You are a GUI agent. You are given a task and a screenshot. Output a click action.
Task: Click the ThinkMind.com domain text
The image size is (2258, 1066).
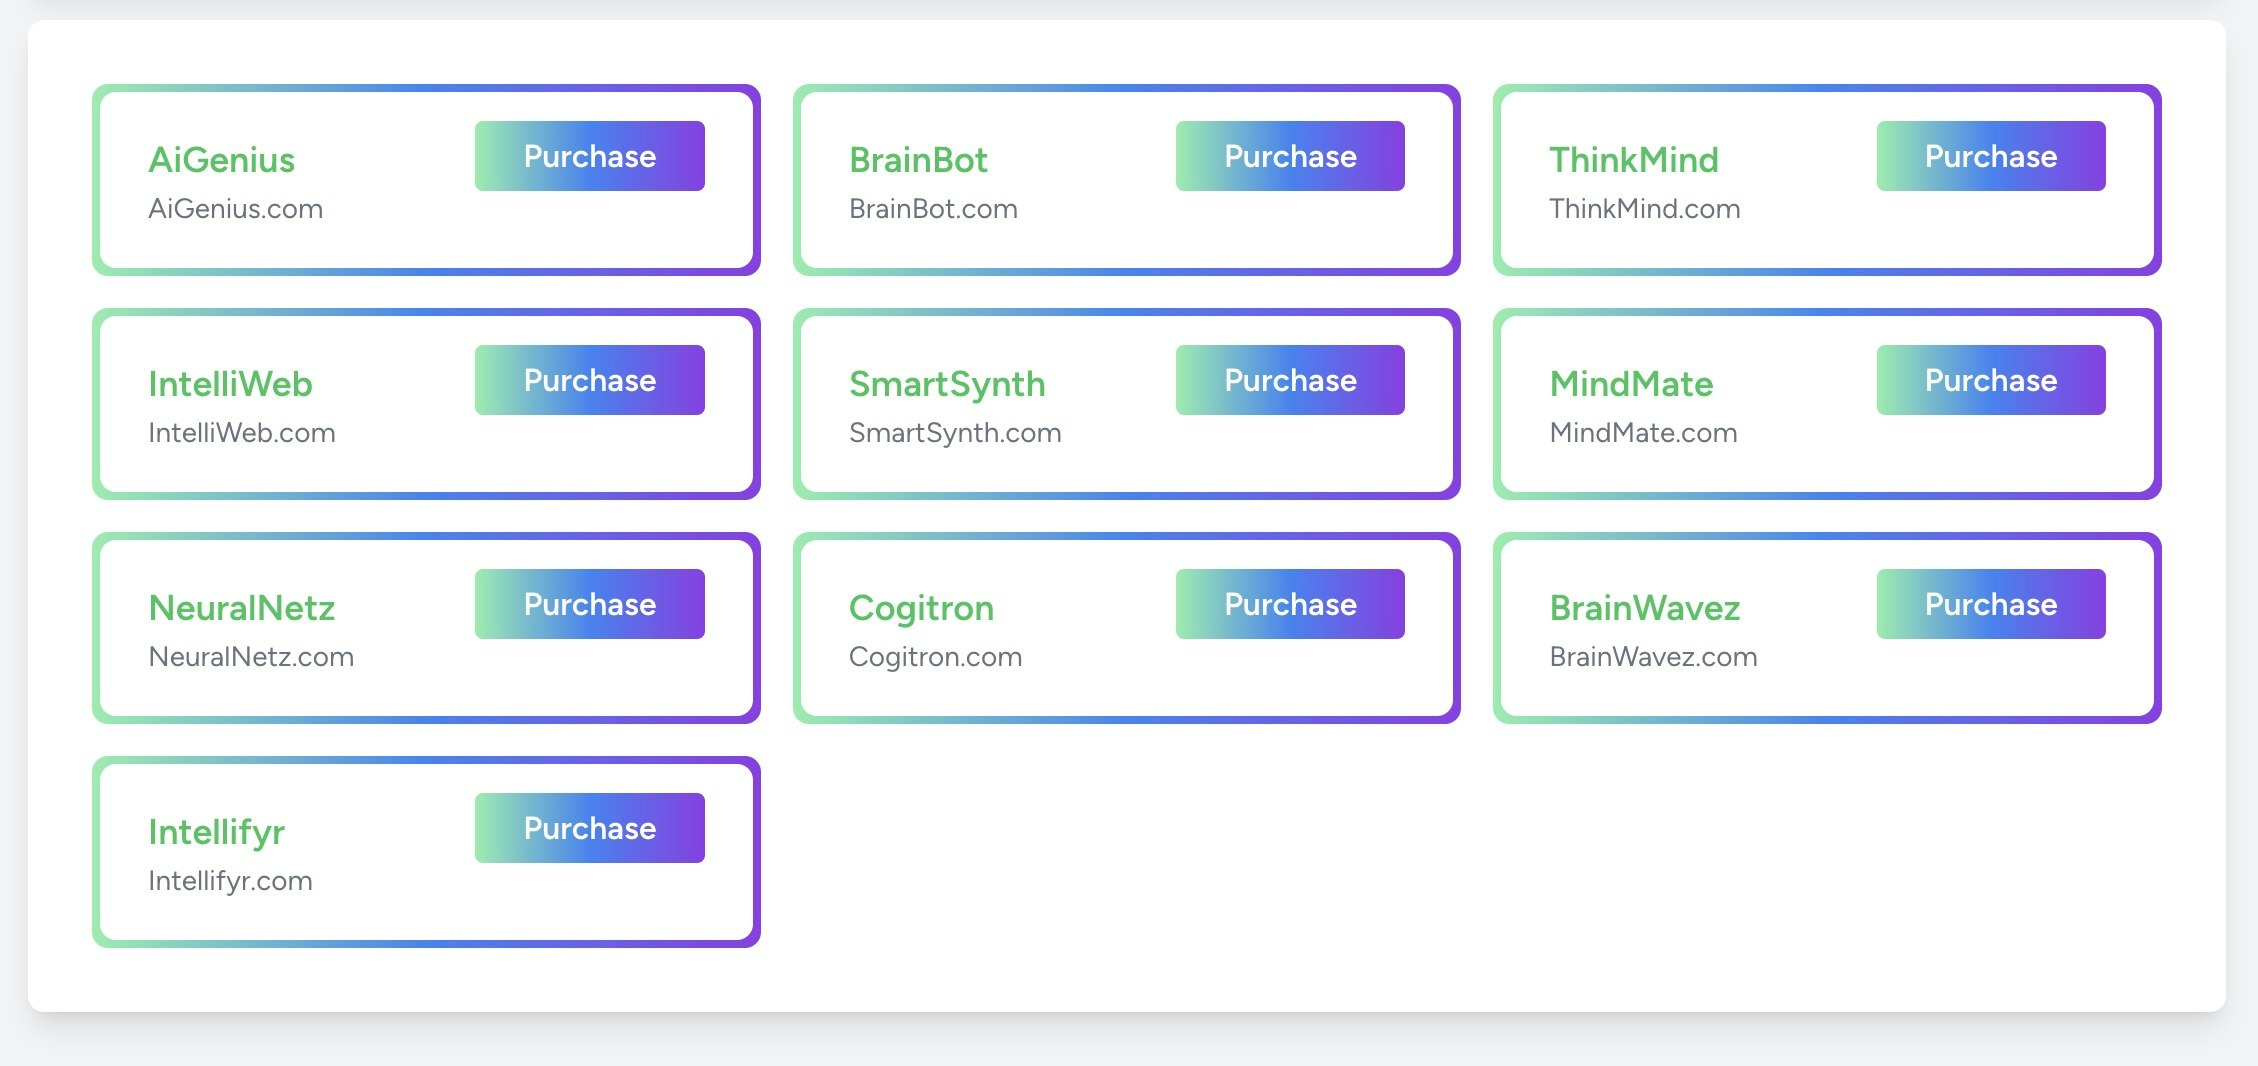click(1644, 209)
